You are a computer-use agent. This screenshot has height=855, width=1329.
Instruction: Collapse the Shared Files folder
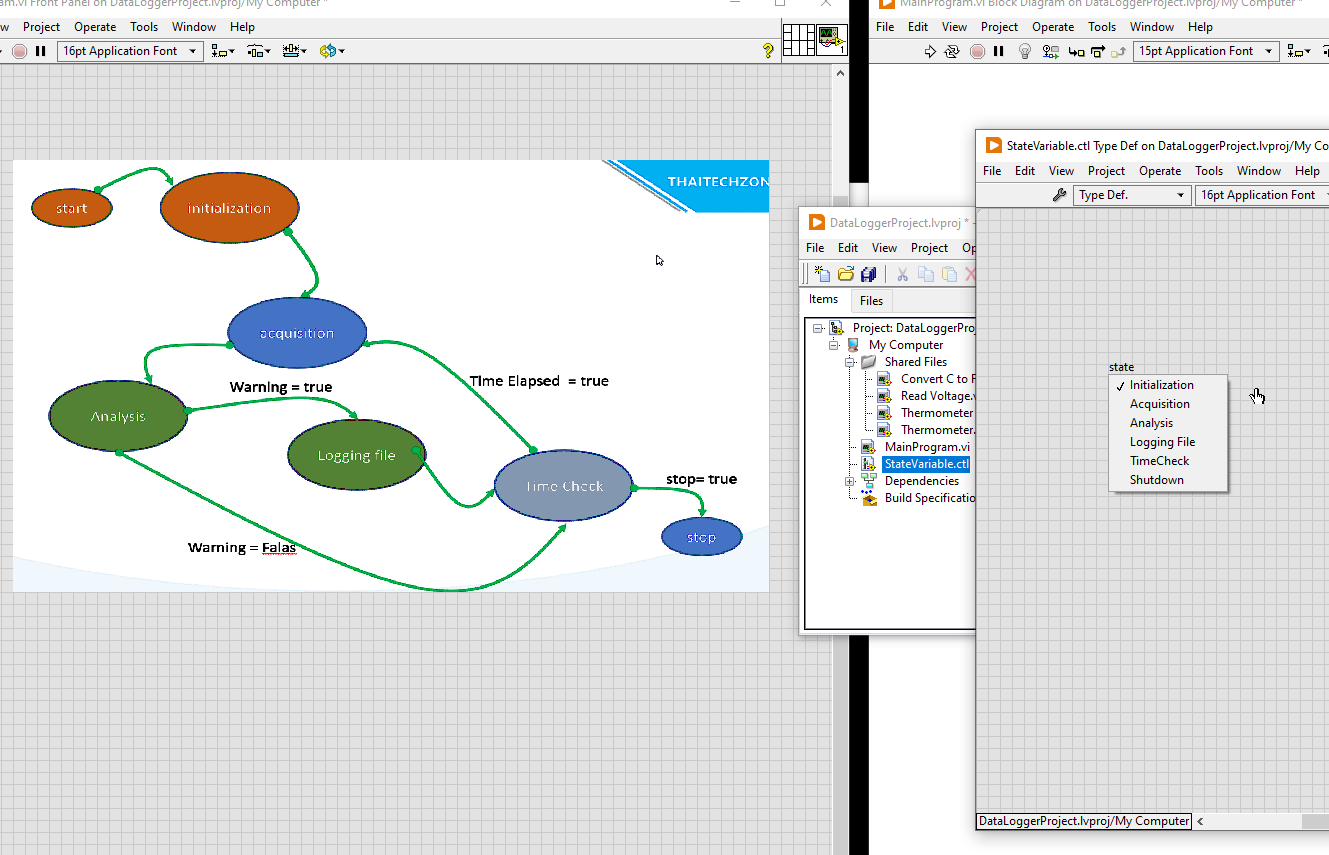coord(850,362)
